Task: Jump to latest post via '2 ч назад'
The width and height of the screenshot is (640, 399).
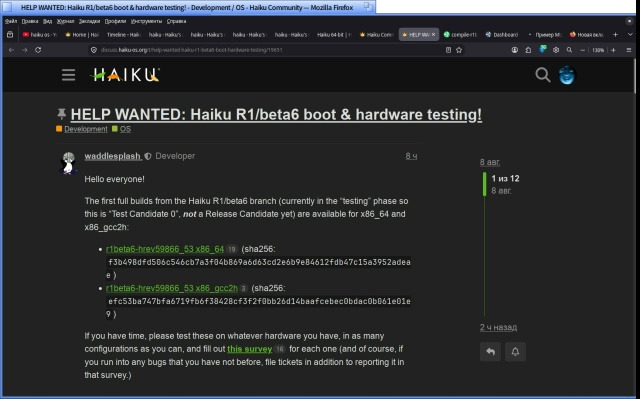Action: tap(498, 327)
